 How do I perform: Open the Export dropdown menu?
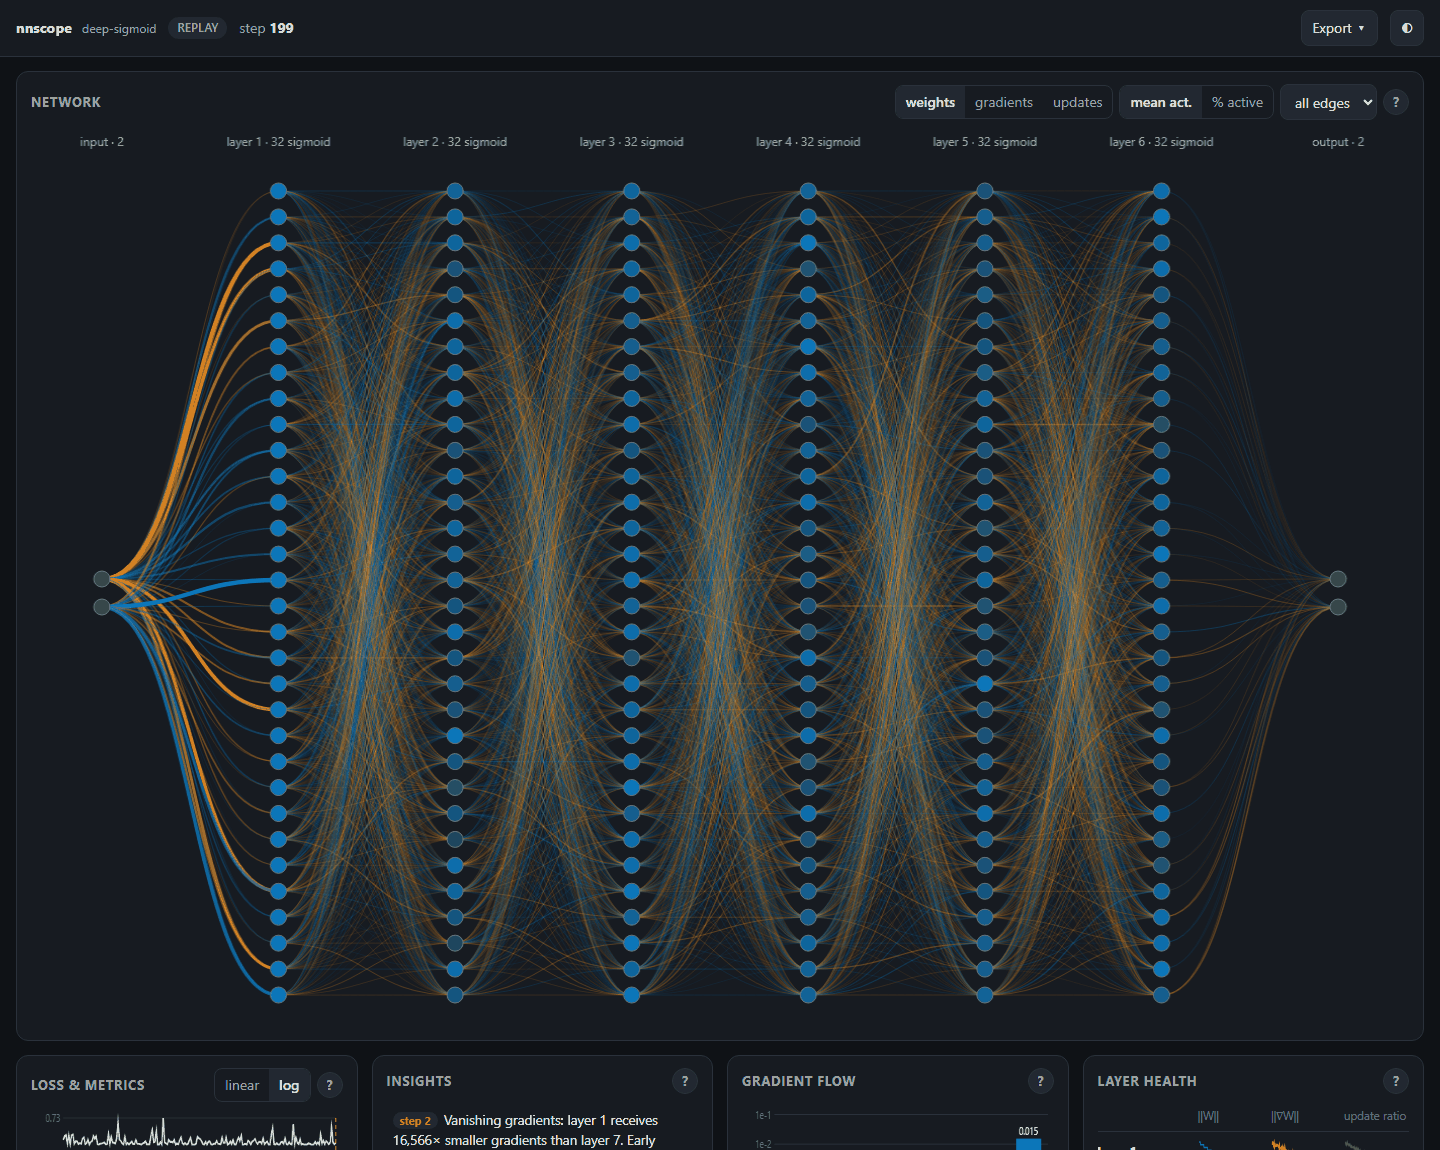1338,28
